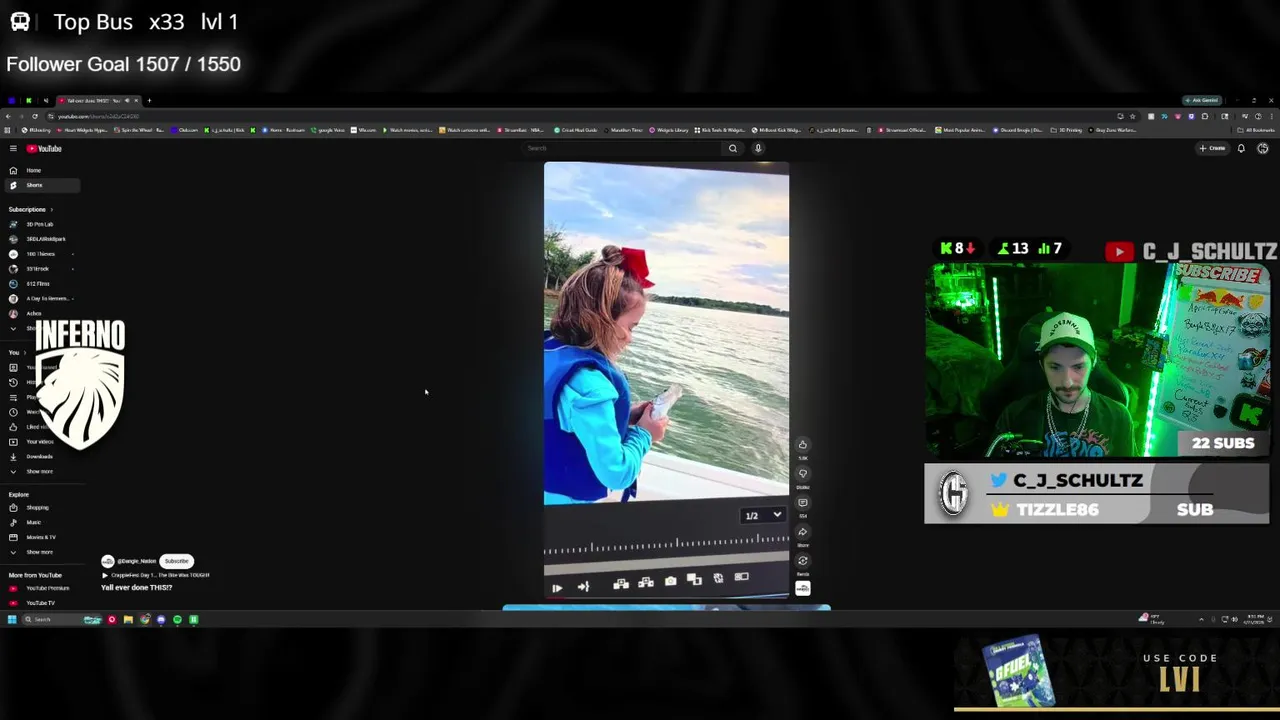
Task: Open the Short's sound thumbnail
Action: coord(802,589)
